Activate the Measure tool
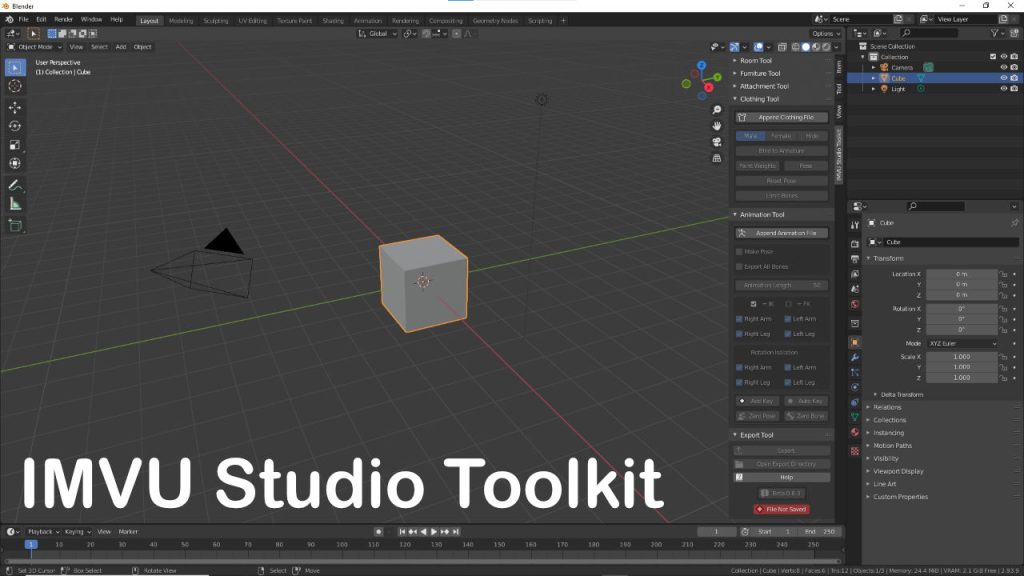 [x=14, y=203]
